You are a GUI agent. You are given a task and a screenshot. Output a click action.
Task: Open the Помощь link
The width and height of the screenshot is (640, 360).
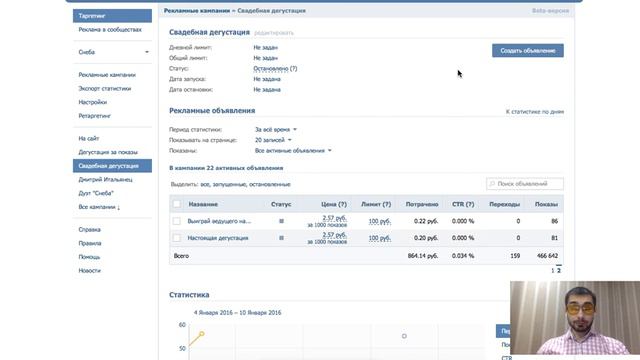tap(89, 257)
